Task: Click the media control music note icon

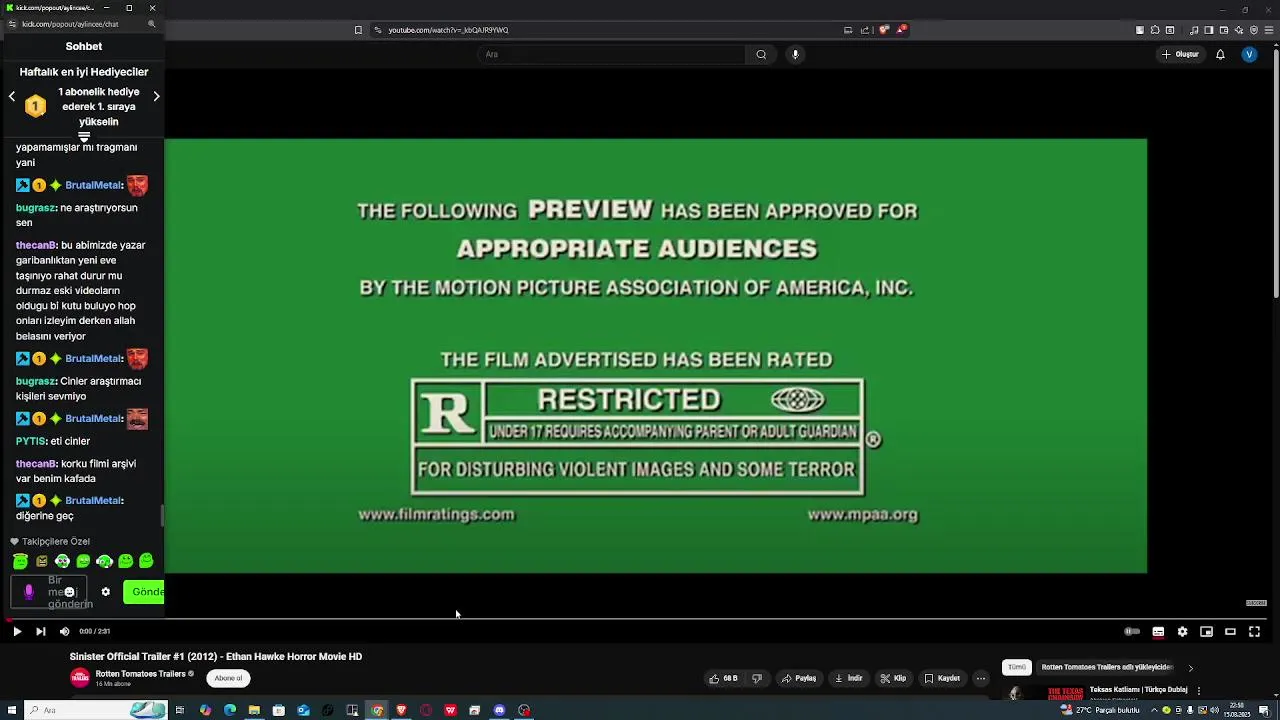Action: tap(1194, 30)
